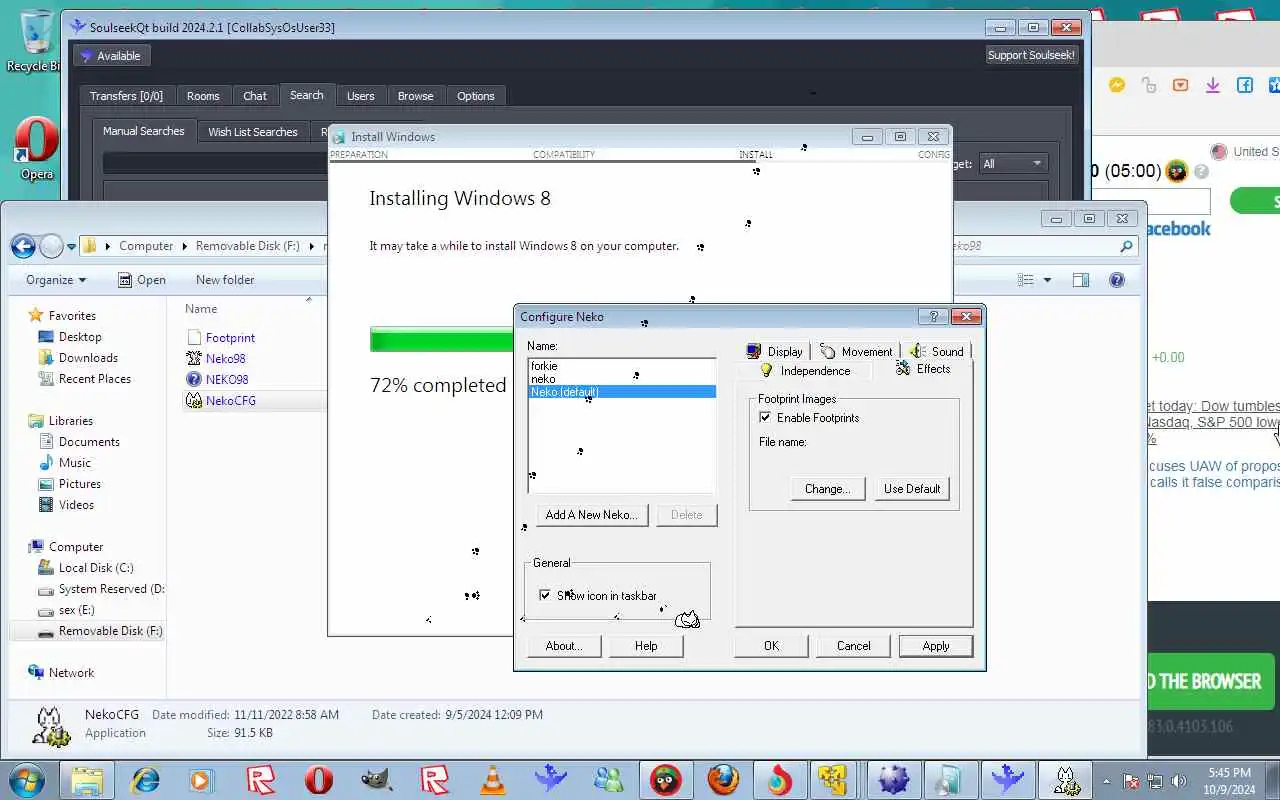The image size is (1280, 800).
Task: Open VLC media player from taskbar
Action: pyautogui.click(x=493, y=780)
